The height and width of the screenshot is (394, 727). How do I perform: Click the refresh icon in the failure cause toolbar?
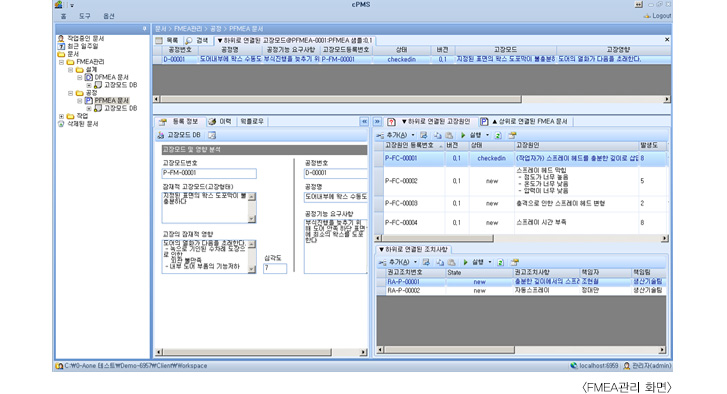498,135
